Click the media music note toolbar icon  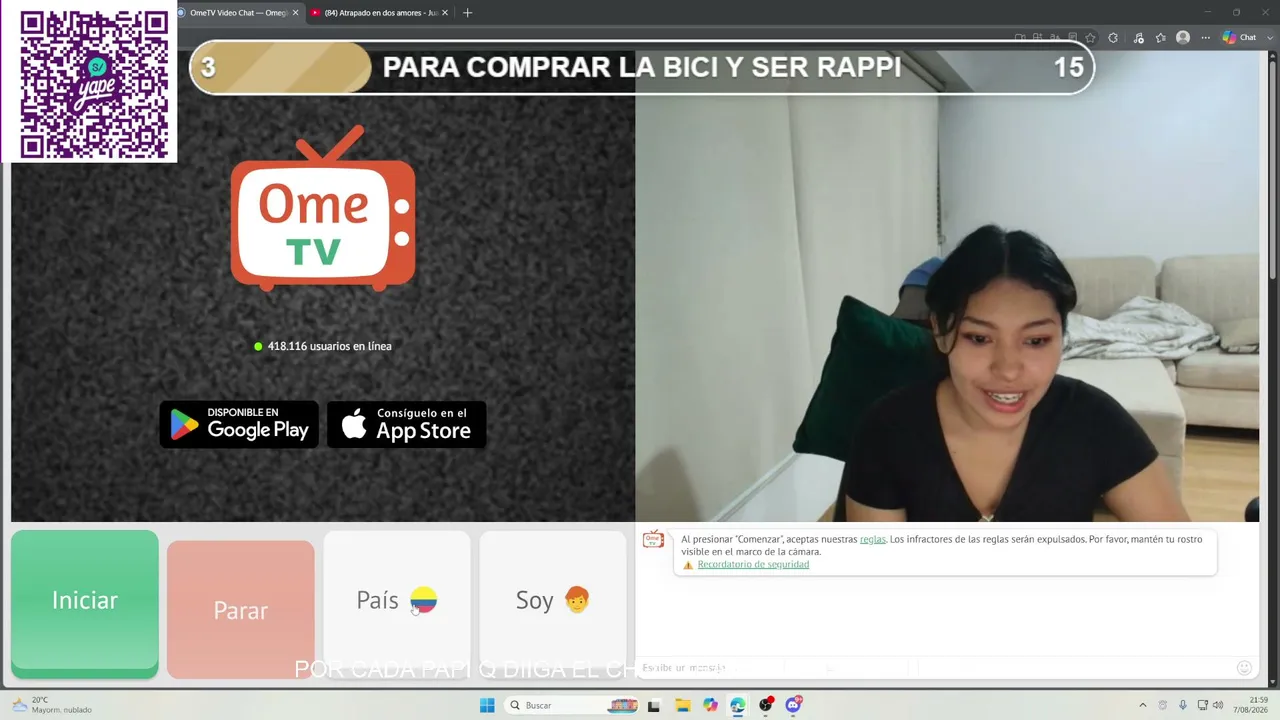(1138, 38)
